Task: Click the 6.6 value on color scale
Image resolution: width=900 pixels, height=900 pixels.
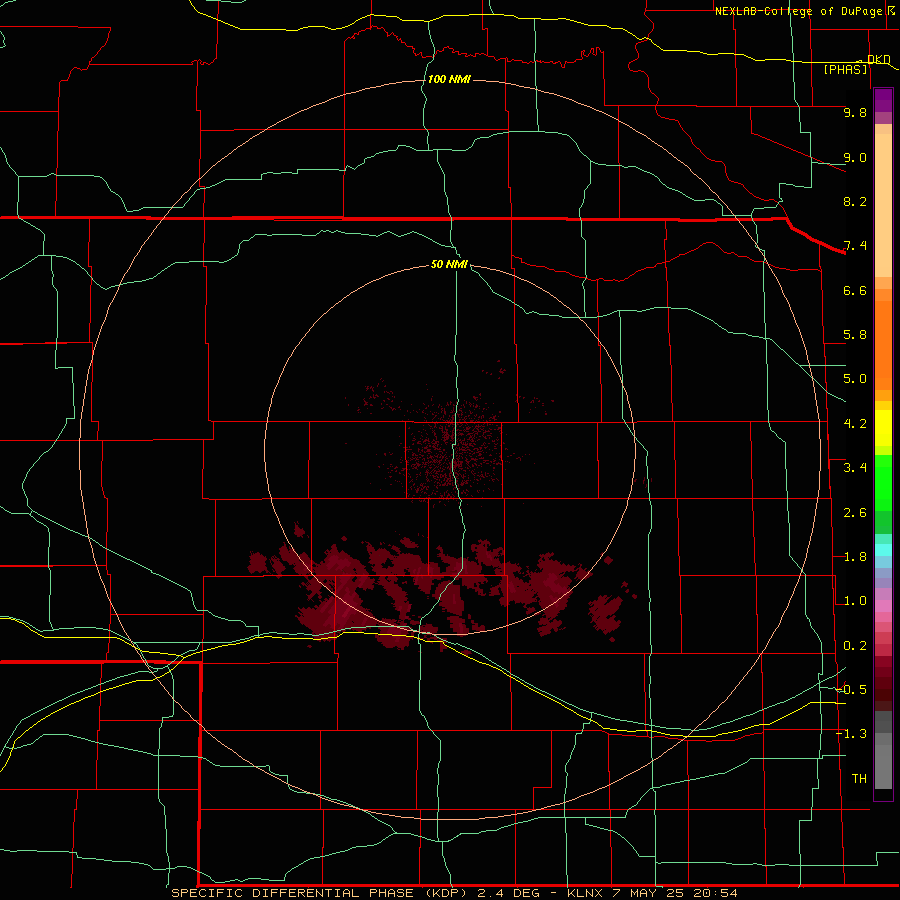Action: pyautogui.click(x=855, y=290)
